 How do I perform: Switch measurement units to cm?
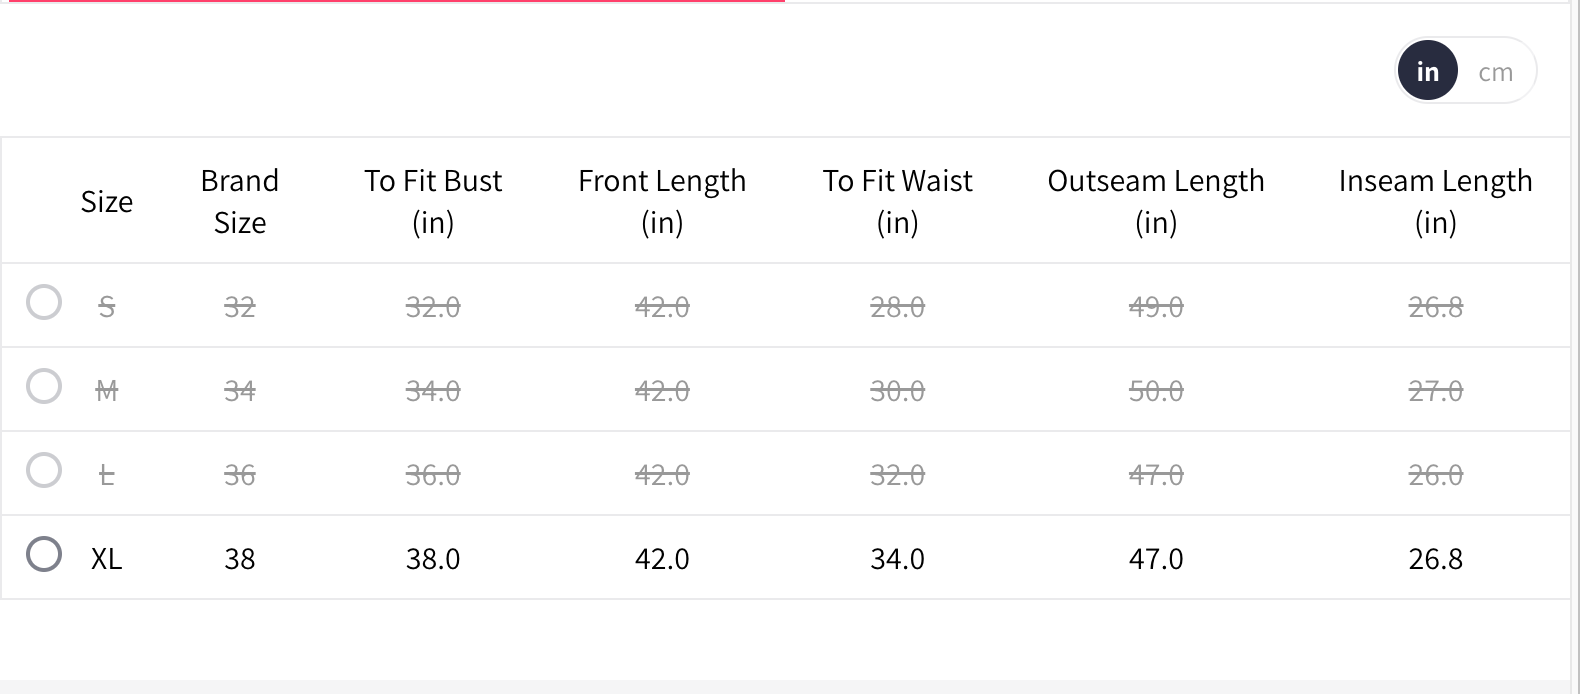coord(1495,72)
